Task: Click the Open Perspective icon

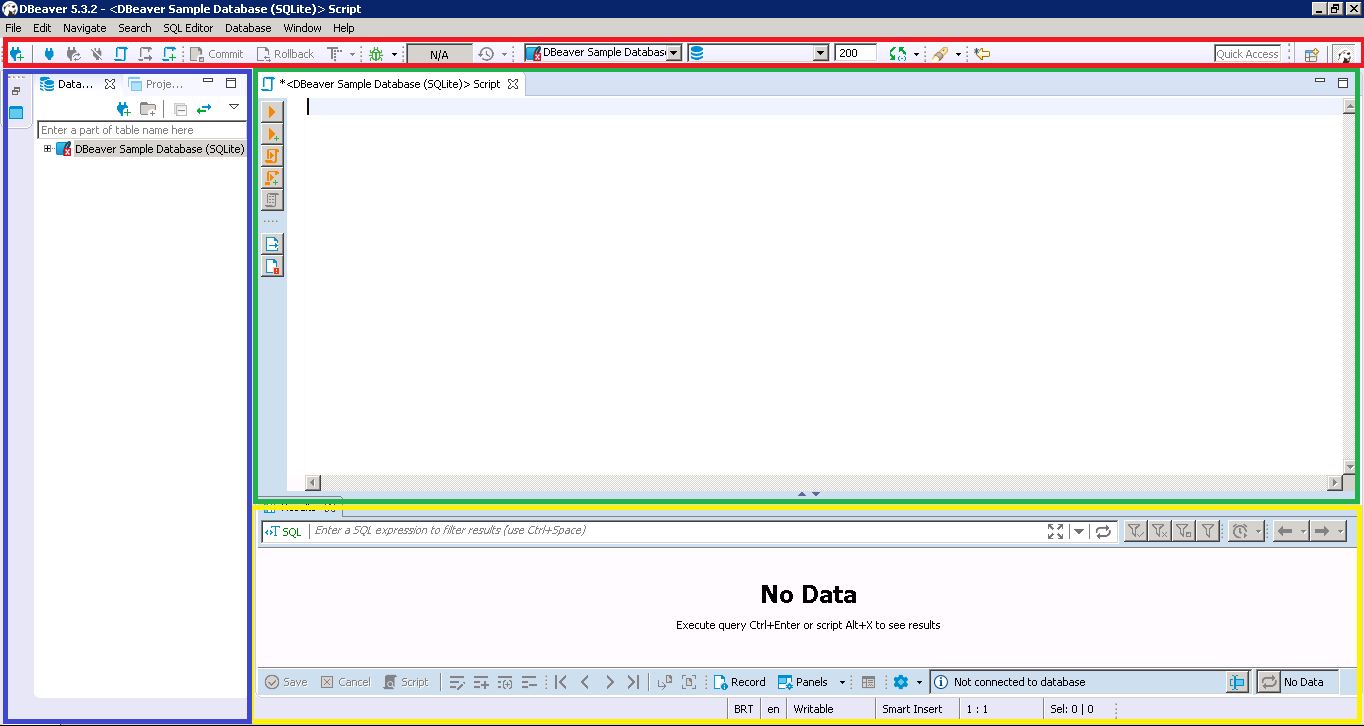Action: click(x=1311, y=55)
